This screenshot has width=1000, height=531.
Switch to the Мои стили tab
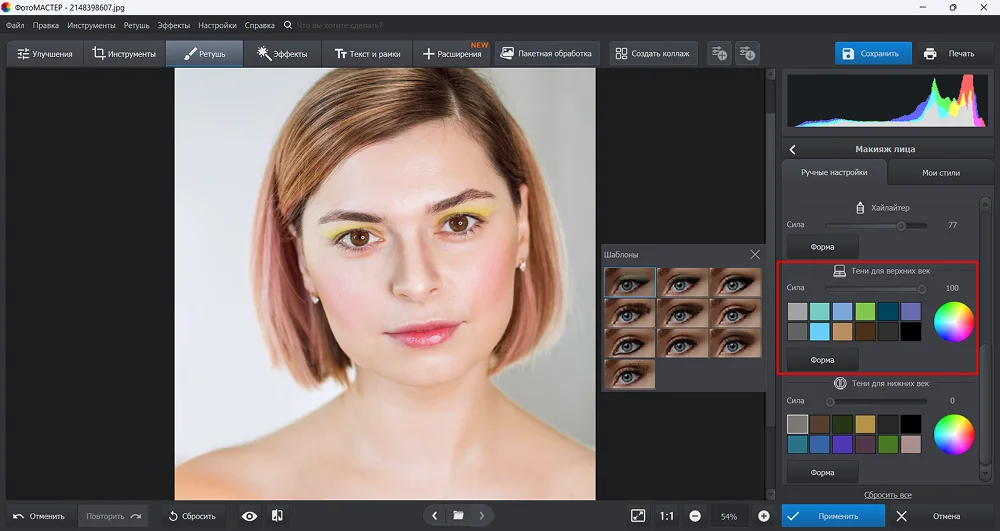coord(941,172)
